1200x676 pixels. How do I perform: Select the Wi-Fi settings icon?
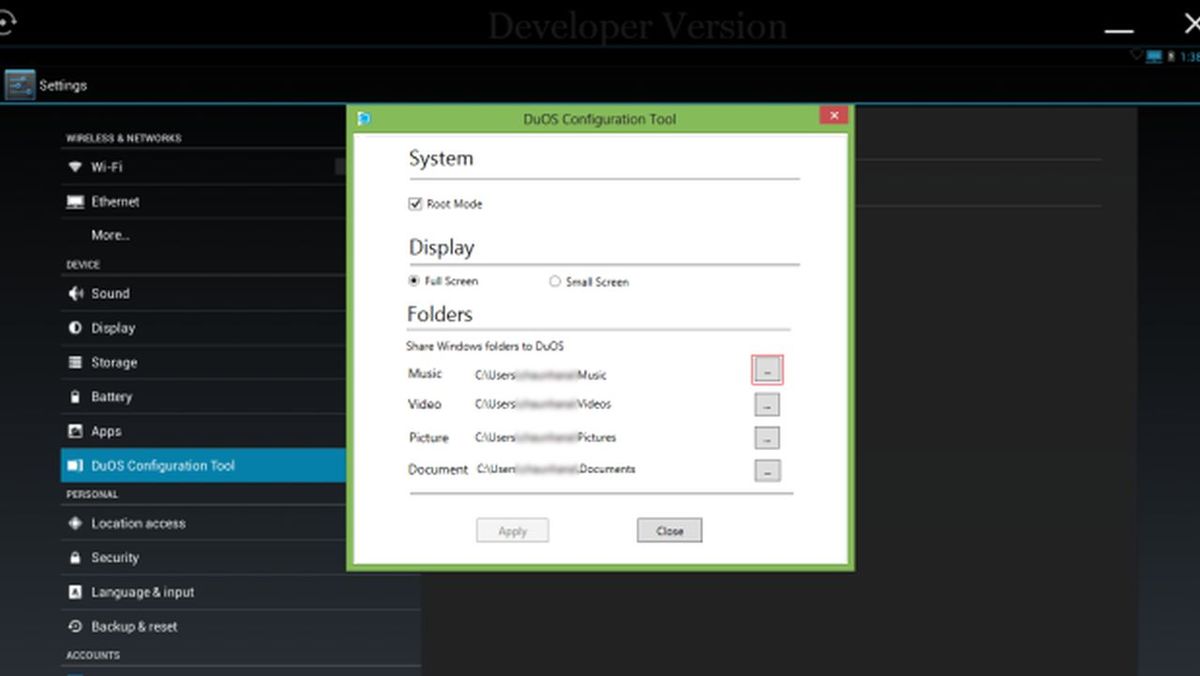[x=74, y=167]
